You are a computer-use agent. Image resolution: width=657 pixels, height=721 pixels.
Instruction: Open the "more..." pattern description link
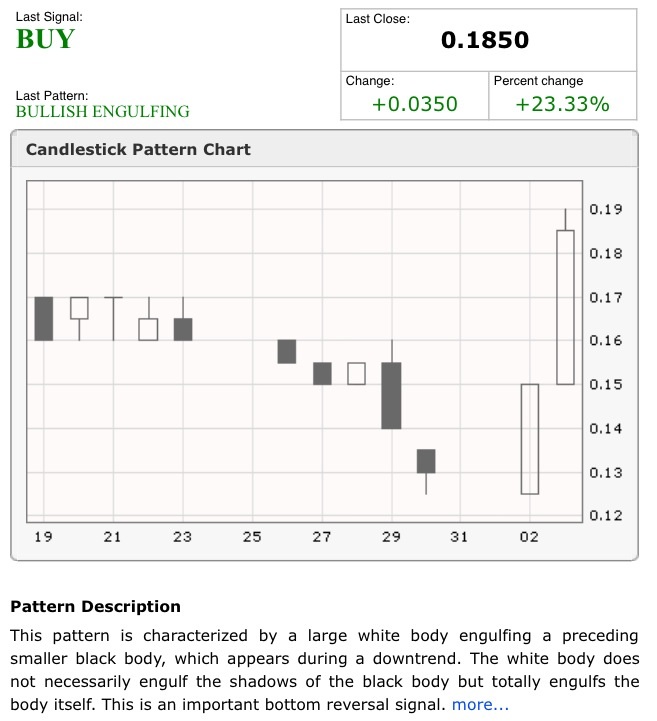pos(480,705)
